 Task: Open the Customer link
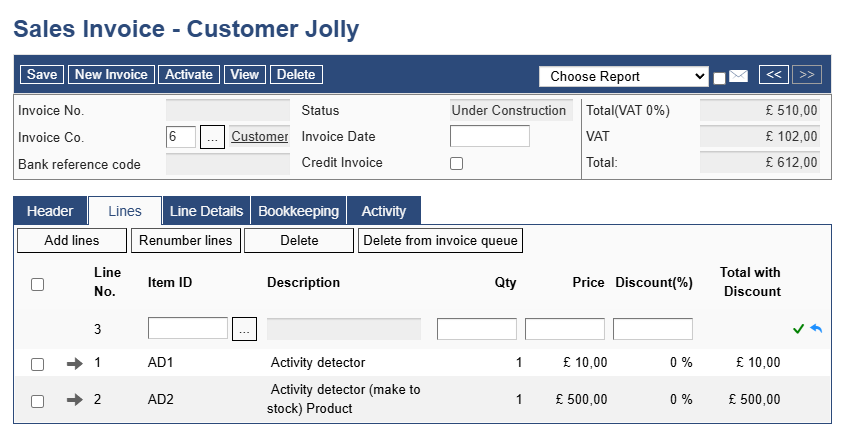point(260,137)
